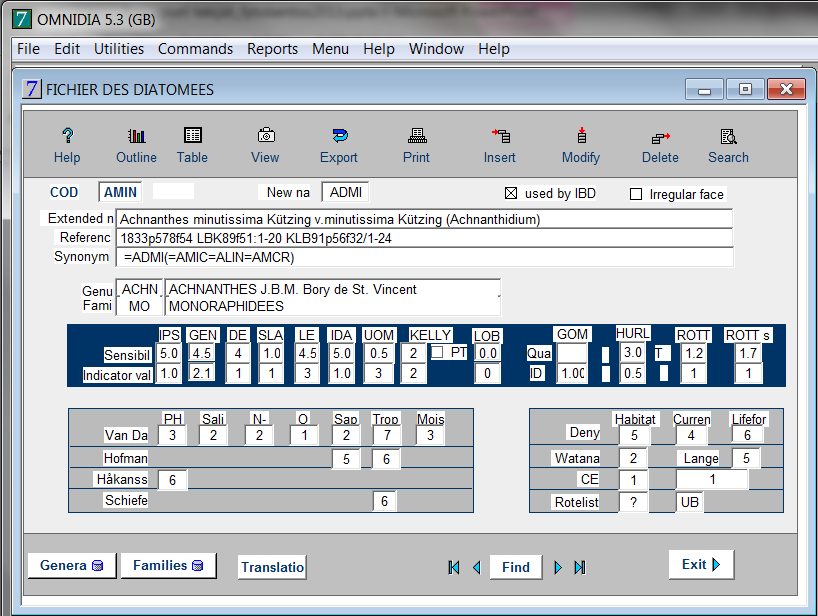Click the IPS sensibility value 5.0

click(x=169, y=353)
